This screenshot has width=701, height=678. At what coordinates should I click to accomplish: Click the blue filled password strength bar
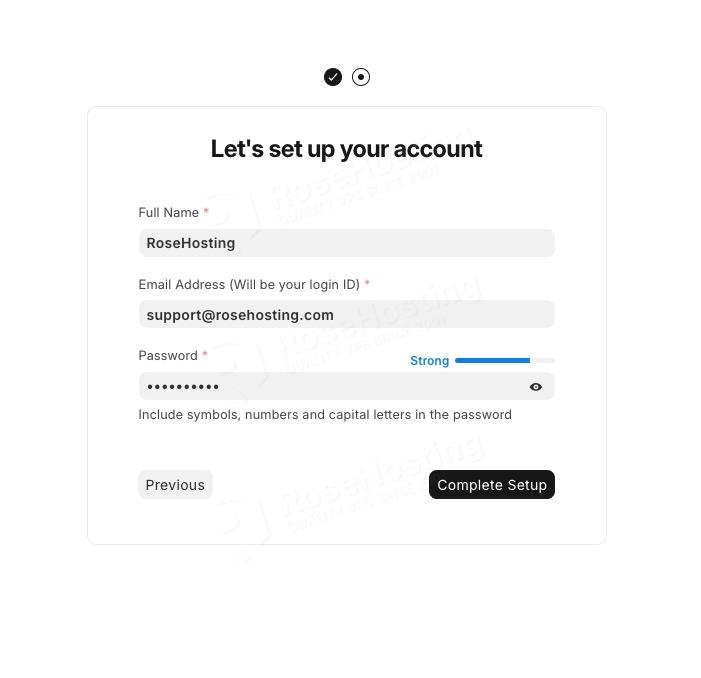(x=492, y=360)
